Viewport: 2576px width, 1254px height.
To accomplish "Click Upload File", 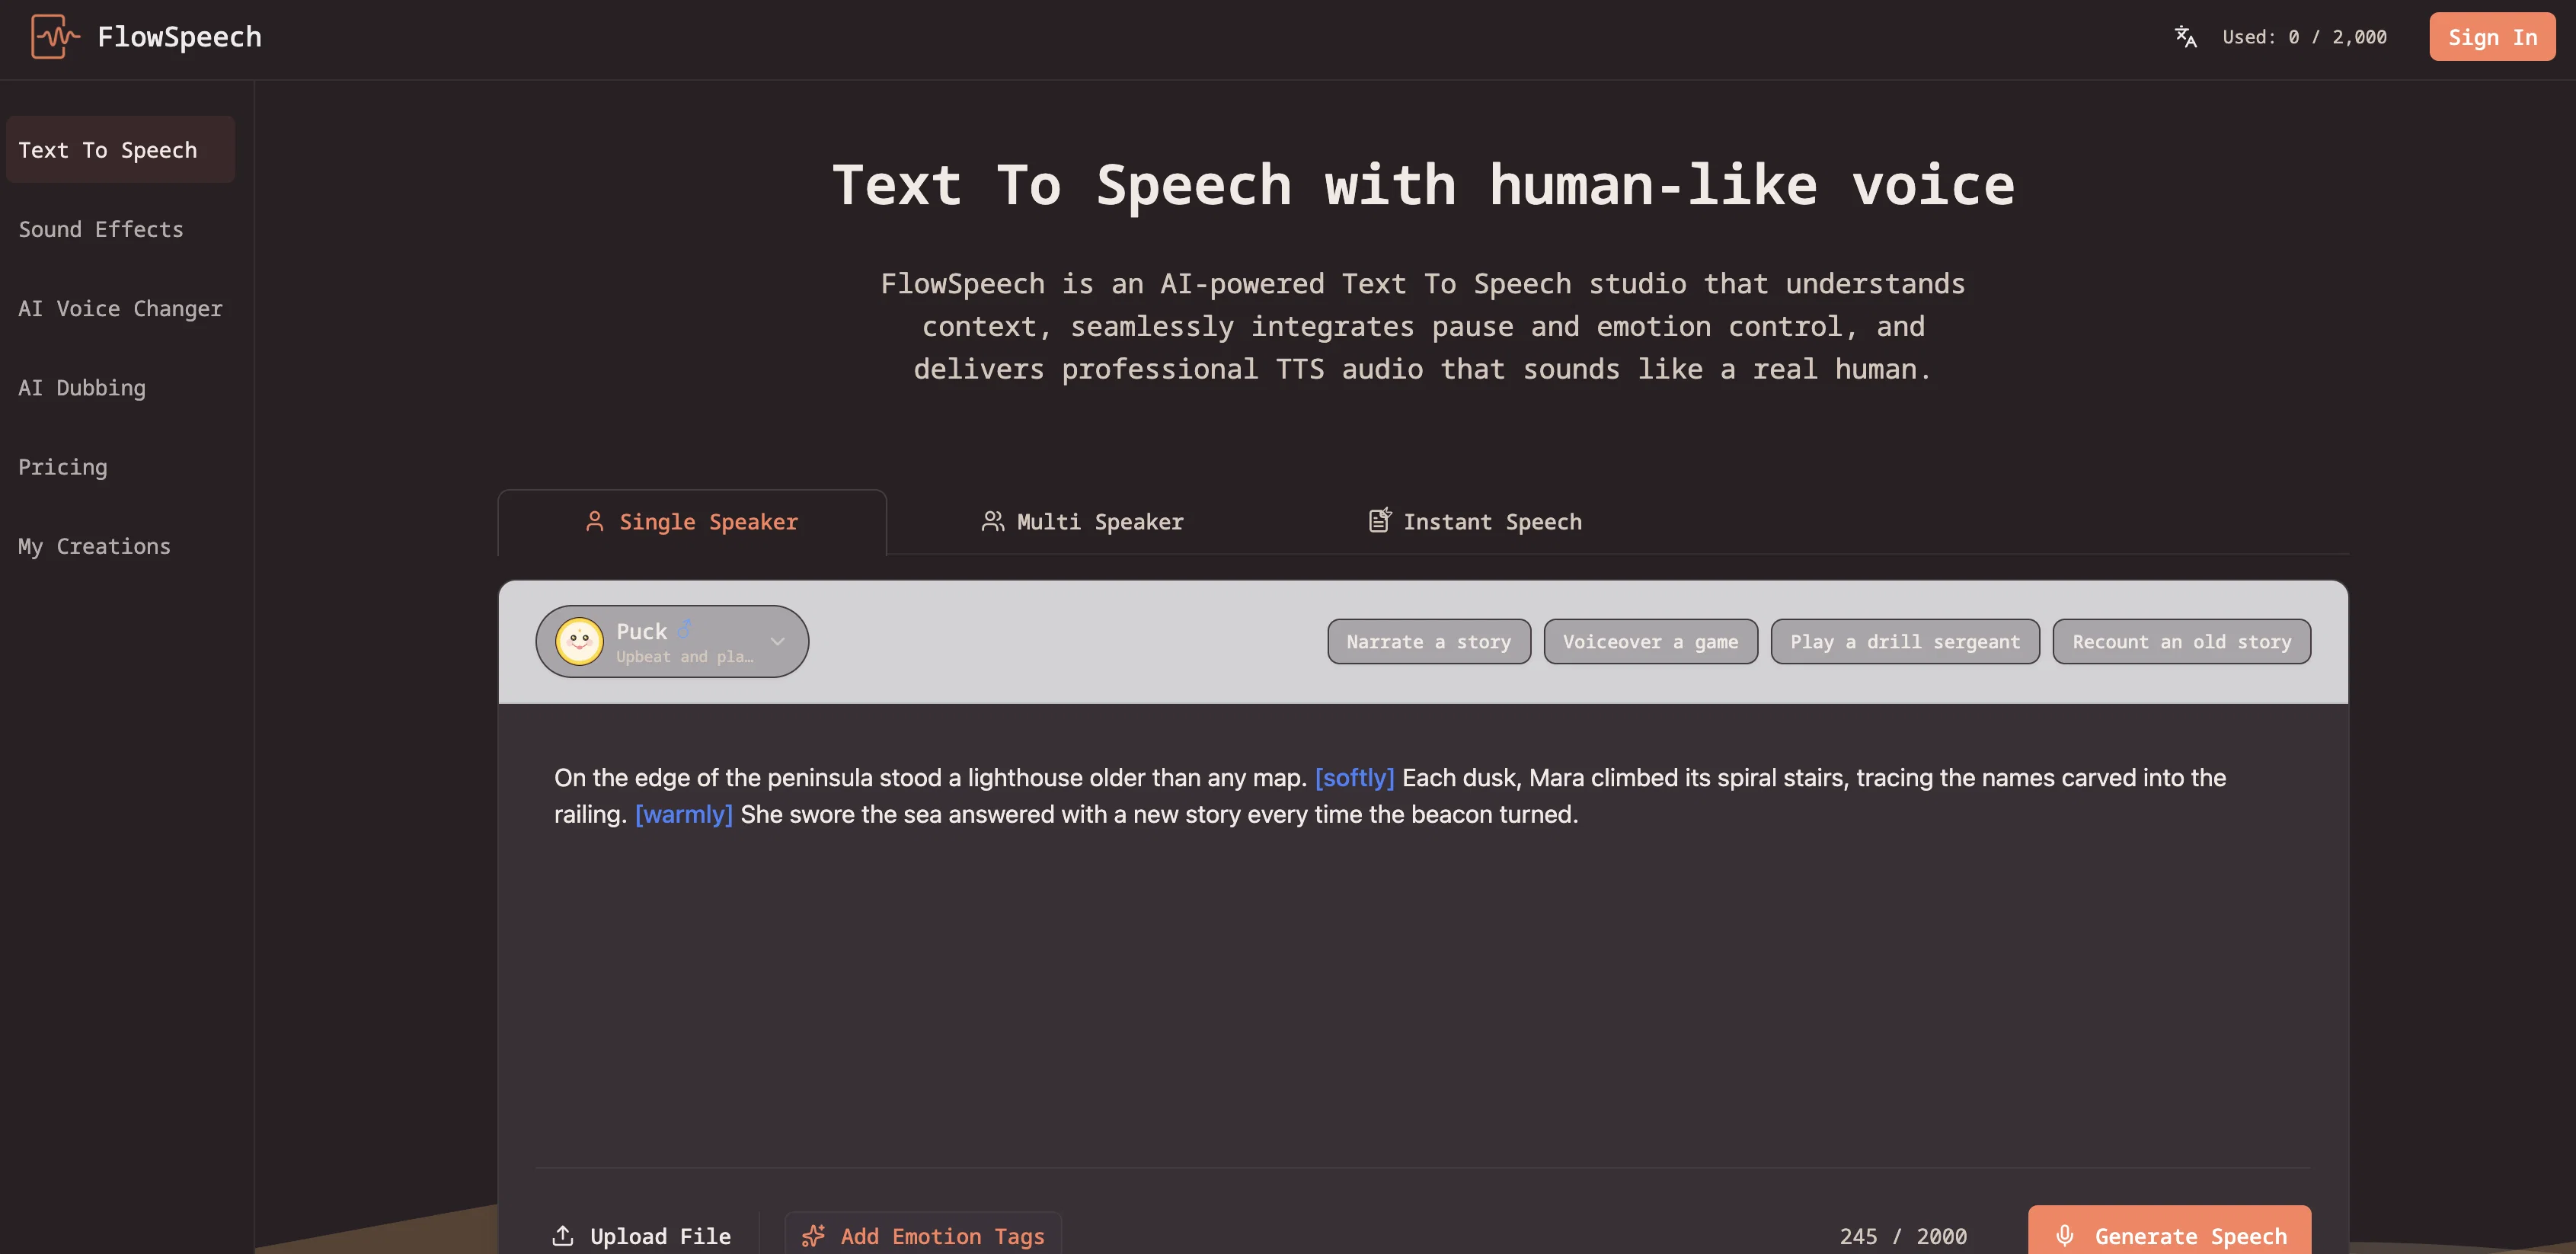I will click(x=642, y=1236).
